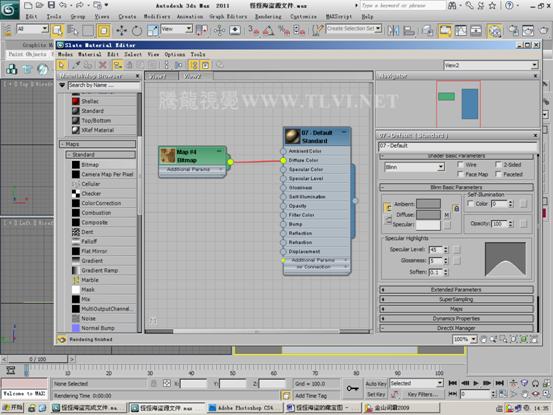The image size is (553, 415).
Task: Toggle the 2-Sided checkbox
Action: (x=498, y=164)
